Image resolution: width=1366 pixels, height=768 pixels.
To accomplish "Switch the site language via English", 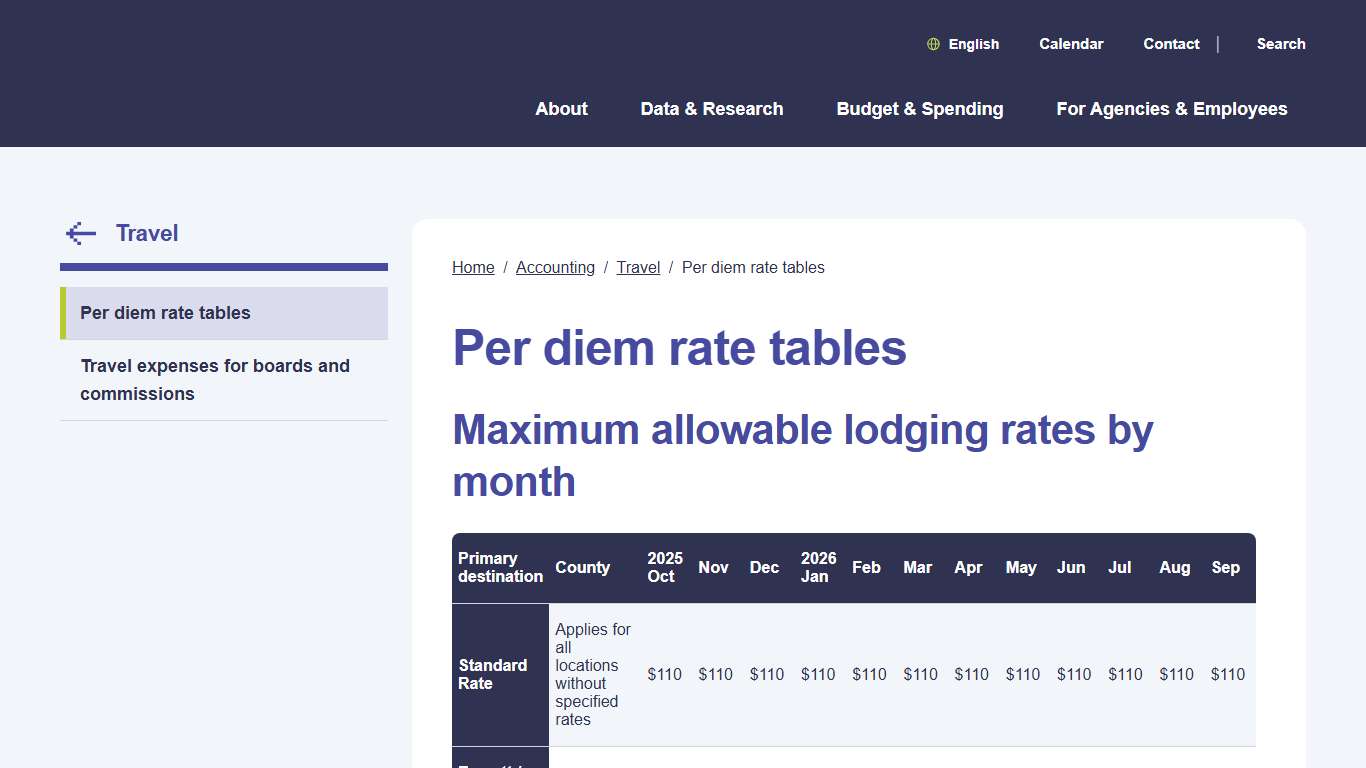I will [972, 44].
